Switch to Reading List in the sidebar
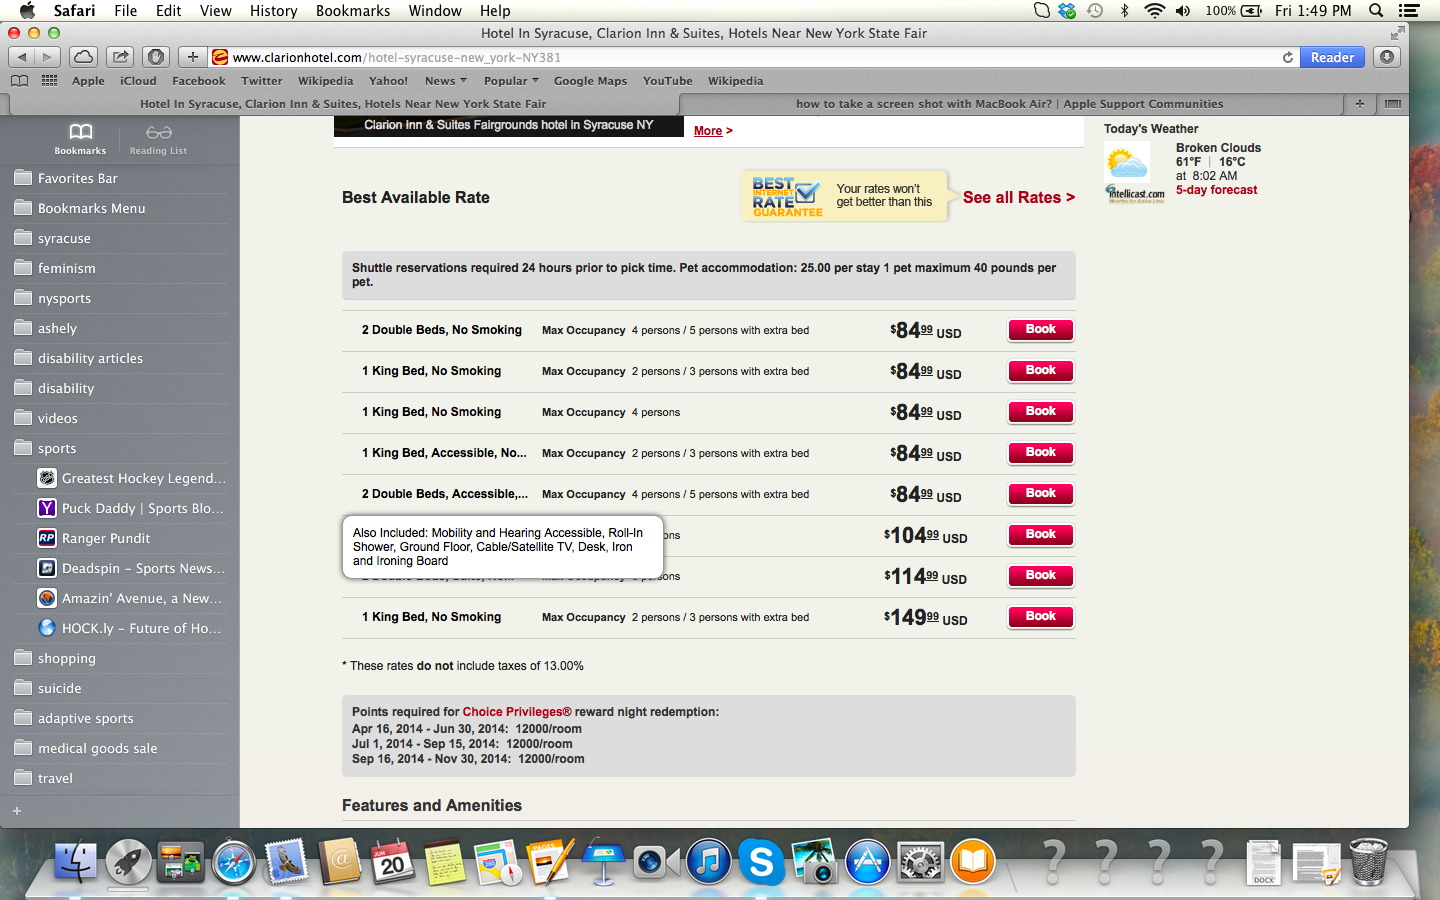 point(158,140)
